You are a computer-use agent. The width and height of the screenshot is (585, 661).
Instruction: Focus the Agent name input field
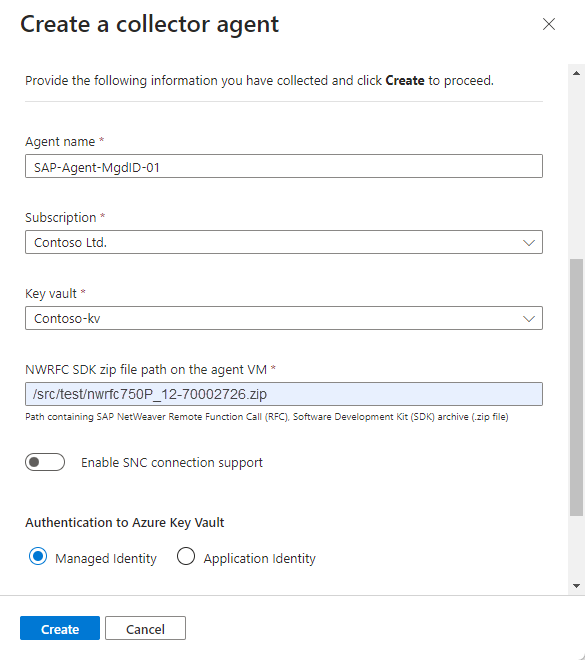[284, 166]
